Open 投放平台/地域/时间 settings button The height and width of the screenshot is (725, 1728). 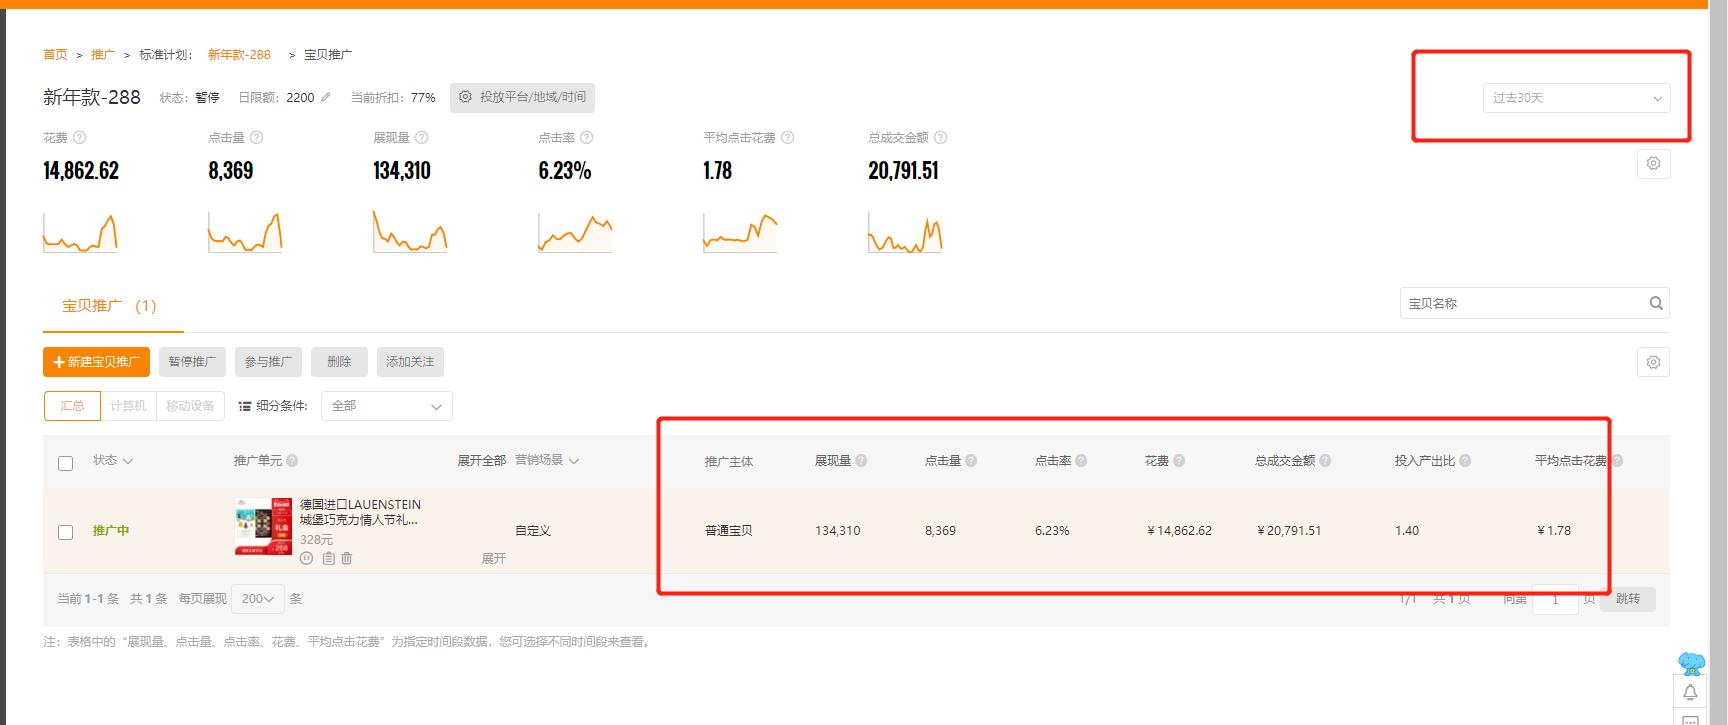pos(522,98)
